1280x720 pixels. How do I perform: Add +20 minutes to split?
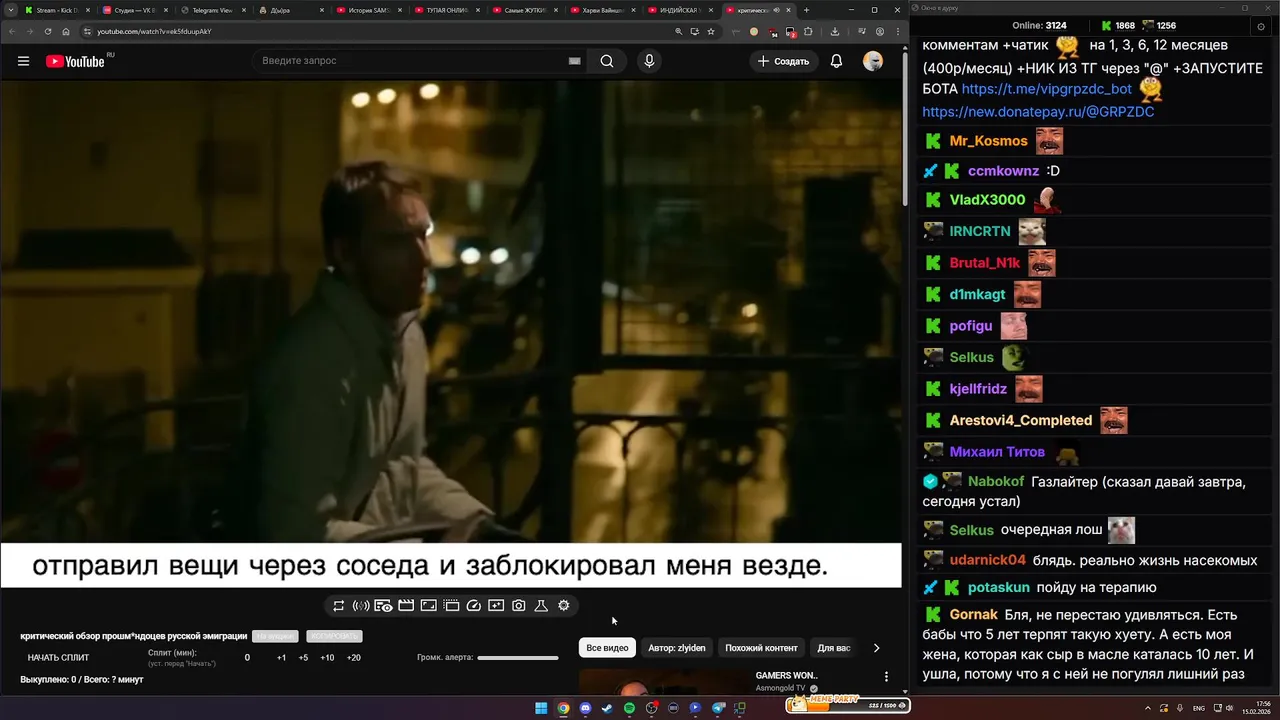353,658
